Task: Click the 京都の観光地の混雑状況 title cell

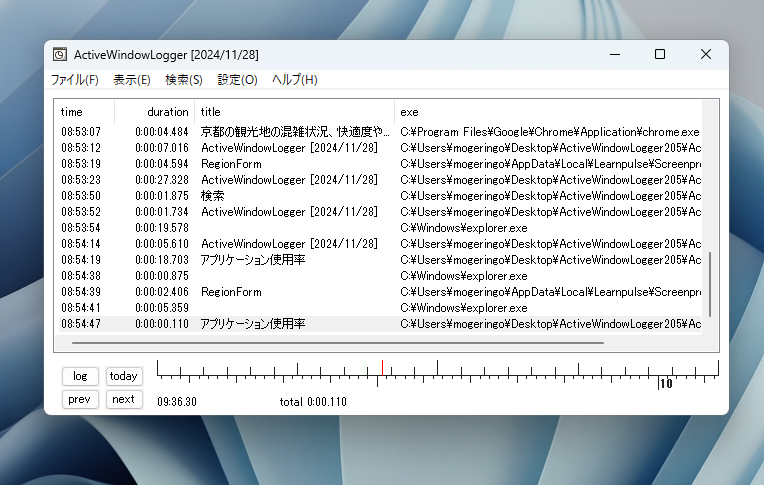Action: tap(295, 132)
